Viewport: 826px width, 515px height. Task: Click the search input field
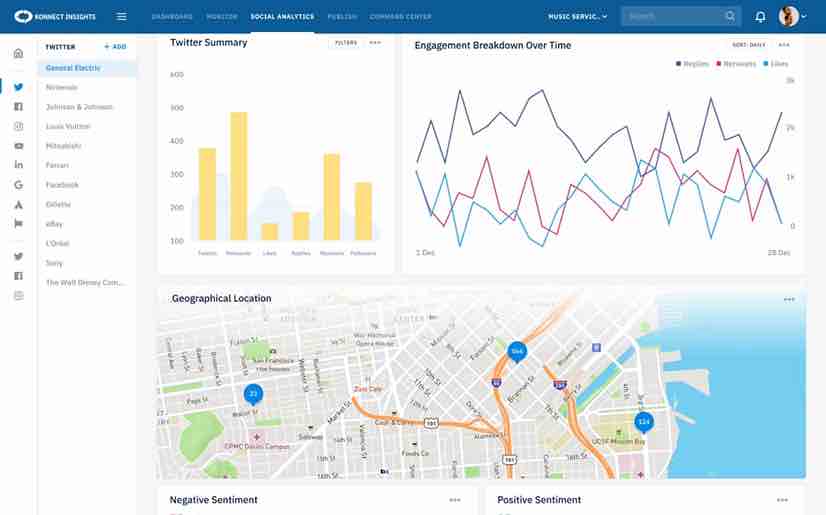click(x=681, y=16)
